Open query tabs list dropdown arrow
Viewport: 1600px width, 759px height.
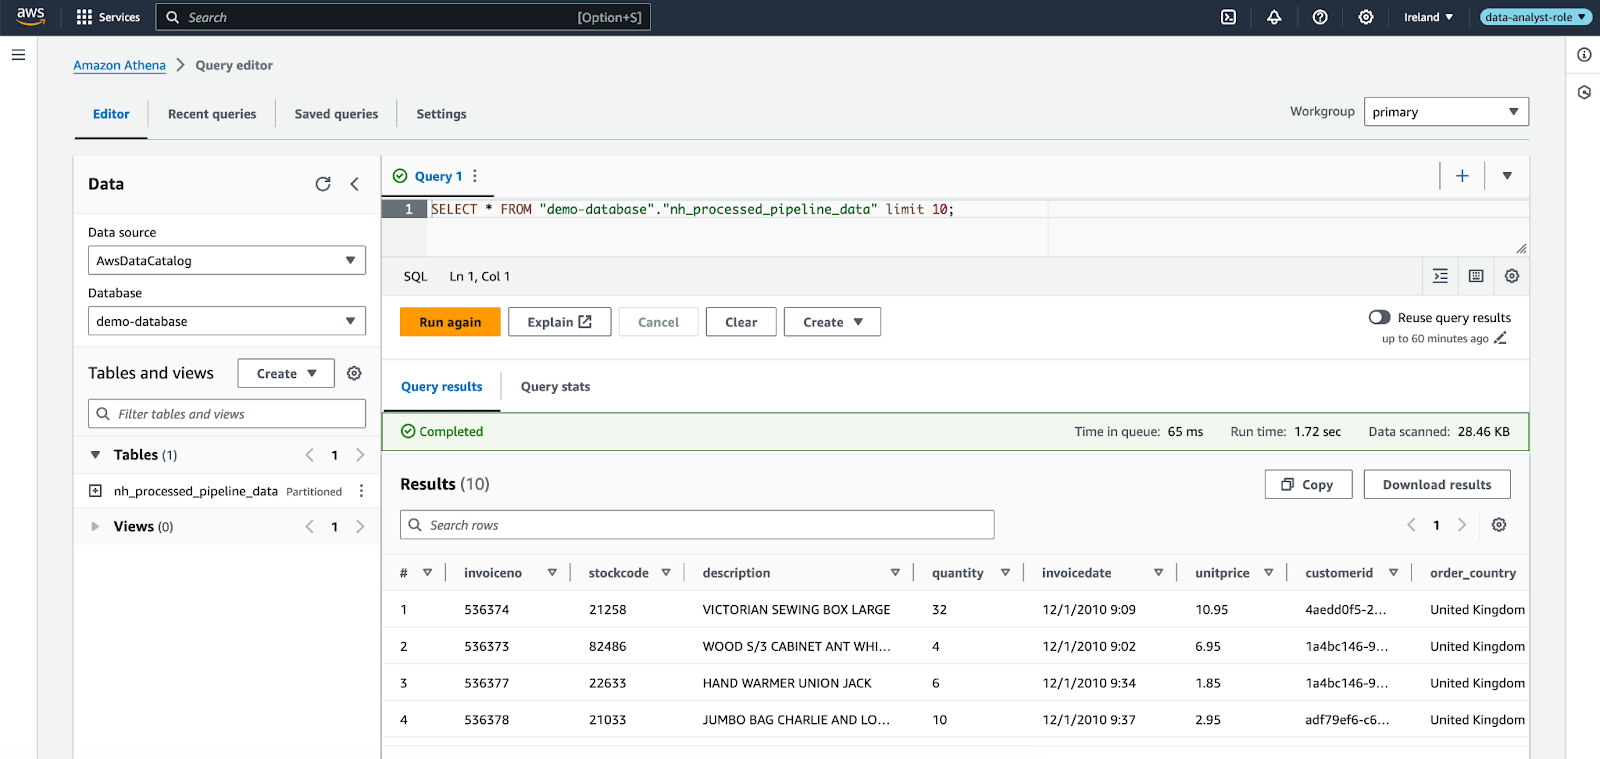coord(1507,176)
